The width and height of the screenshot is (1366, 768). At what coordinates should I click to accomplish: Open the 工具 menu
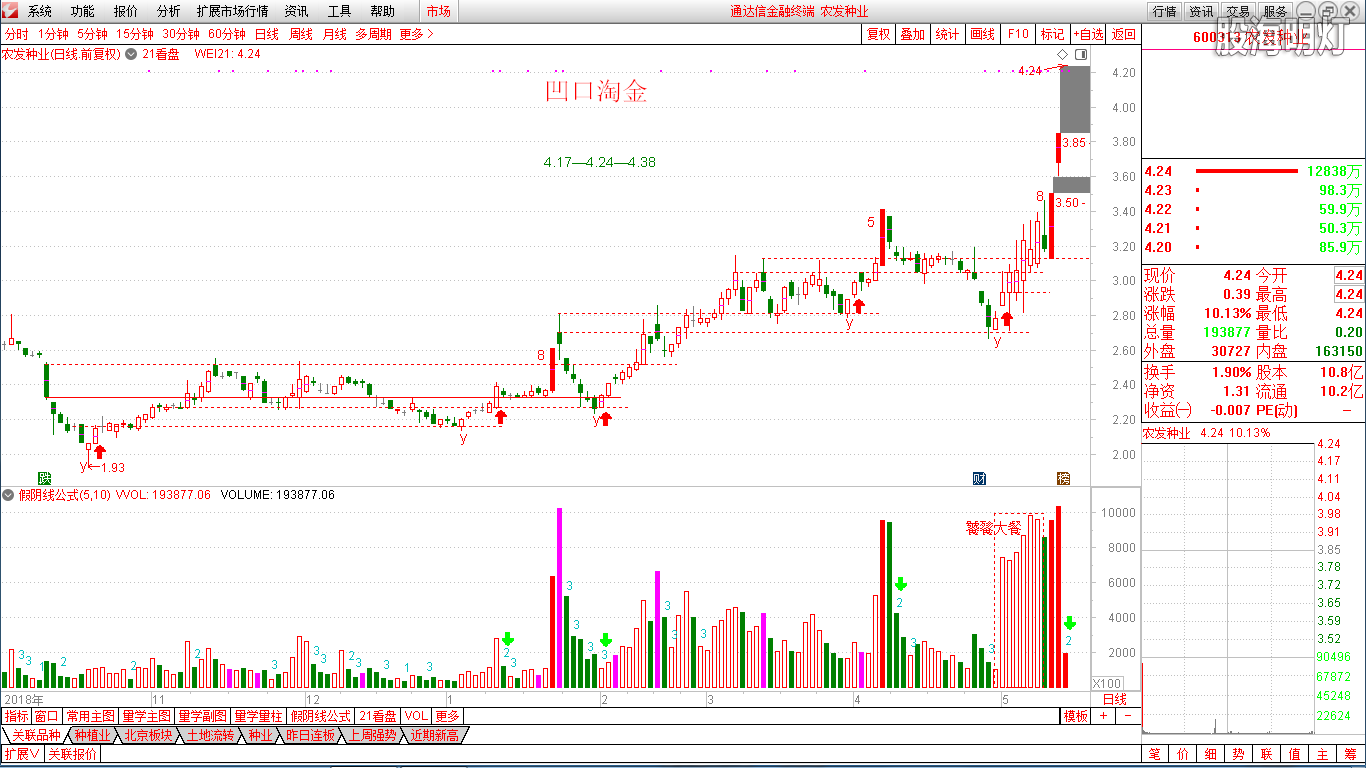[x=339, y=11]
